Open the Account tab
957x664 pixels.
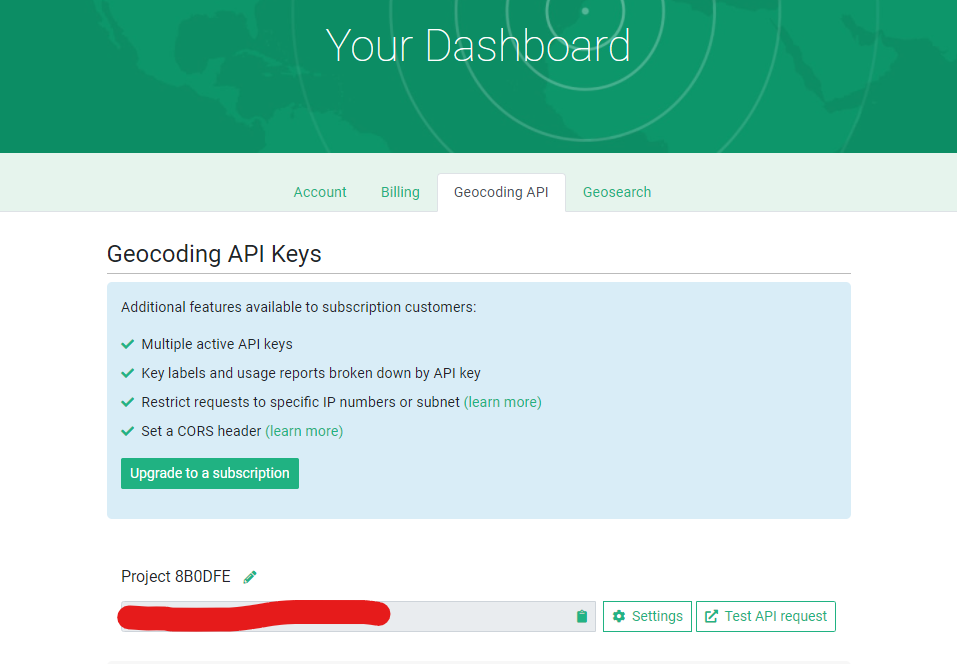(320, 192)
